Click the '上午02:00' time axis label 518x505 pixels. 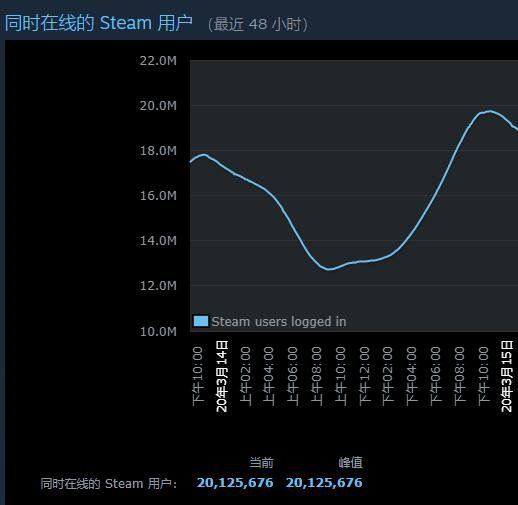(245, 376)
